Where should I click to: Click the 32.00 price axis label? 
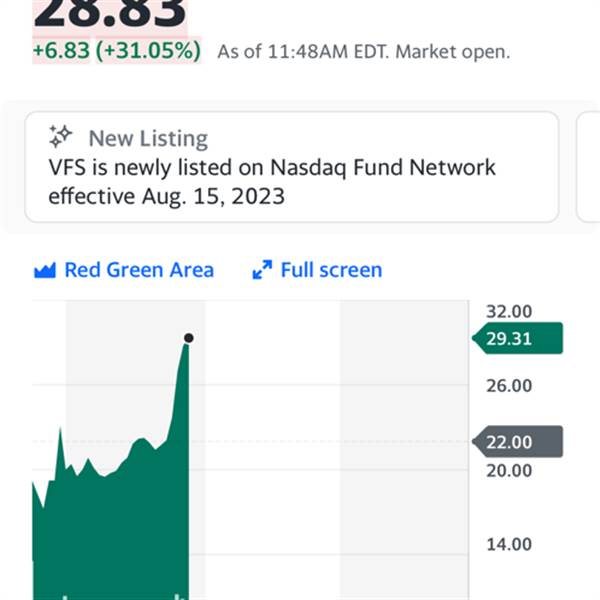[508, 311]
